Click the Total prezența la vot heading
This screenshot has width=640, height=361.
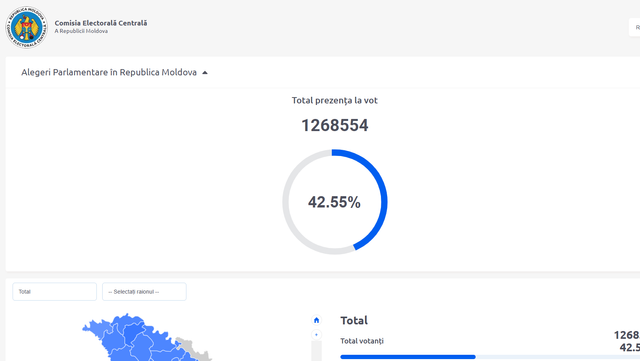point(335,100)
